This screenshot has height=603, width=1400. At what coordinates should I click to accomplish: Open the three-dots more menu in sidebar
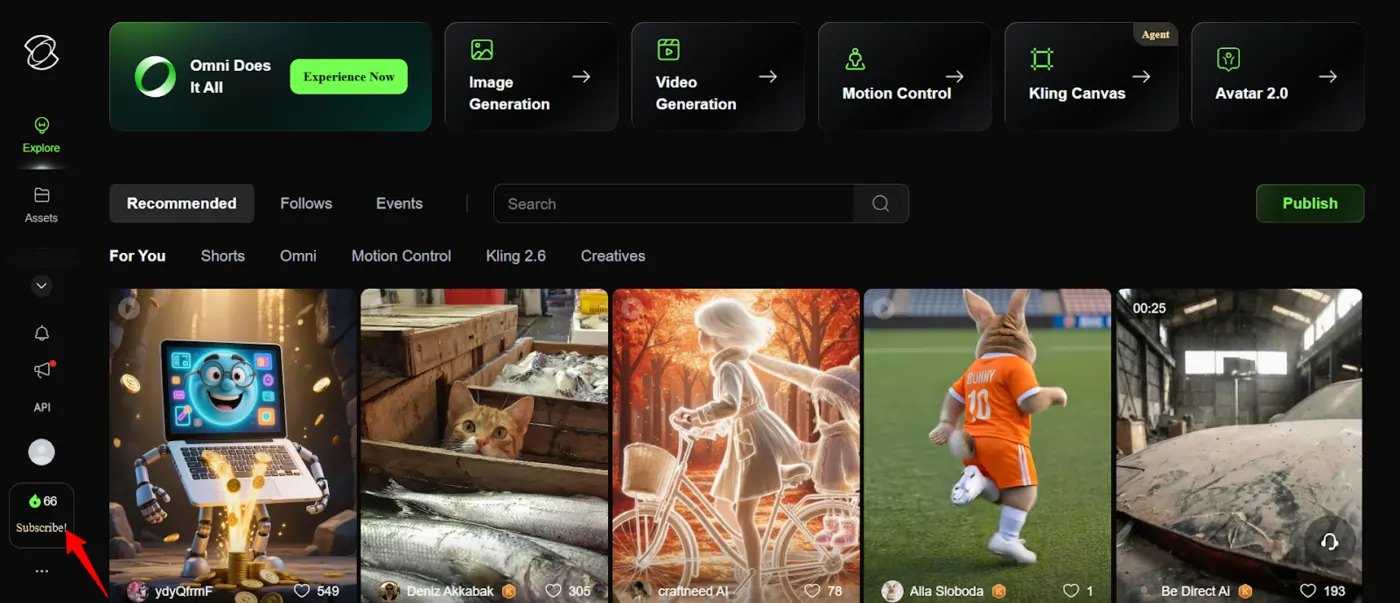pyautogui.click(x=41, y=571)
